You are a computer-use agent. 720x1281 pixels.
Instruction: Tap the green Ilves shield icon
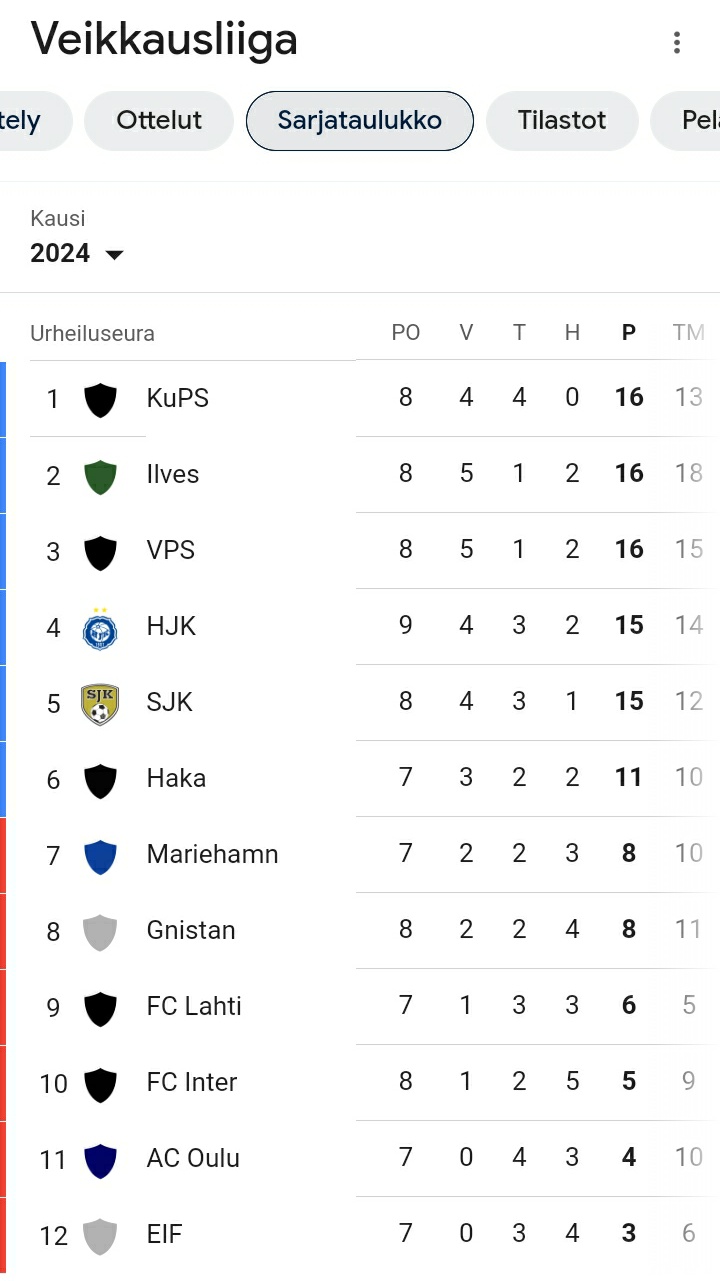(100, 476)
